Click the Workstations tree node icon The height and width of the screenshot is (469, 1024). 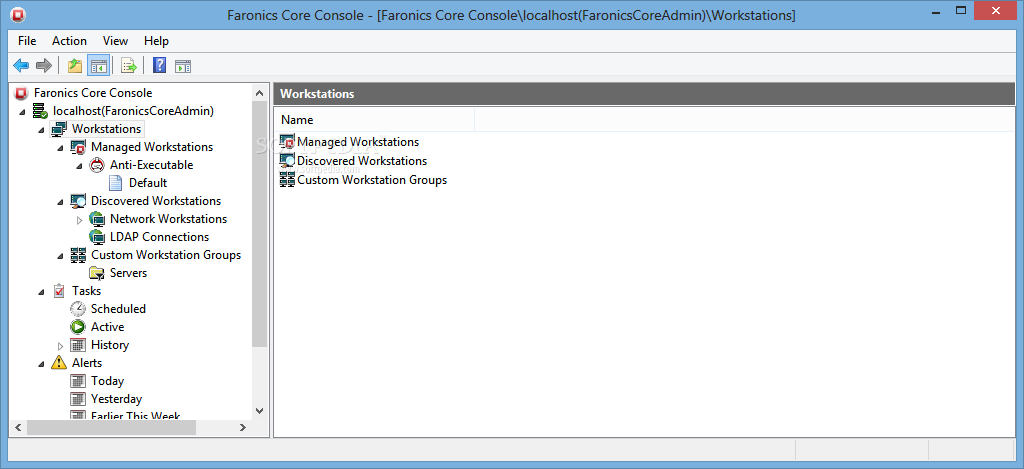(59, 129)
